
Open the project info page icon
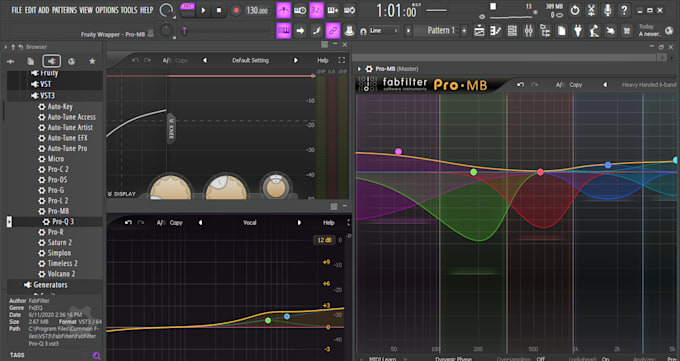click(562, 31)
